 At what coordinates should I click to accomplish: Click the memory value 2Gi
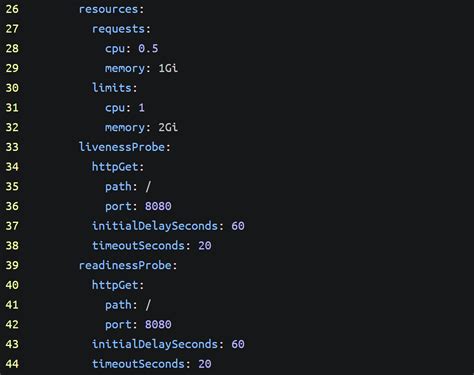coord(168,127)
